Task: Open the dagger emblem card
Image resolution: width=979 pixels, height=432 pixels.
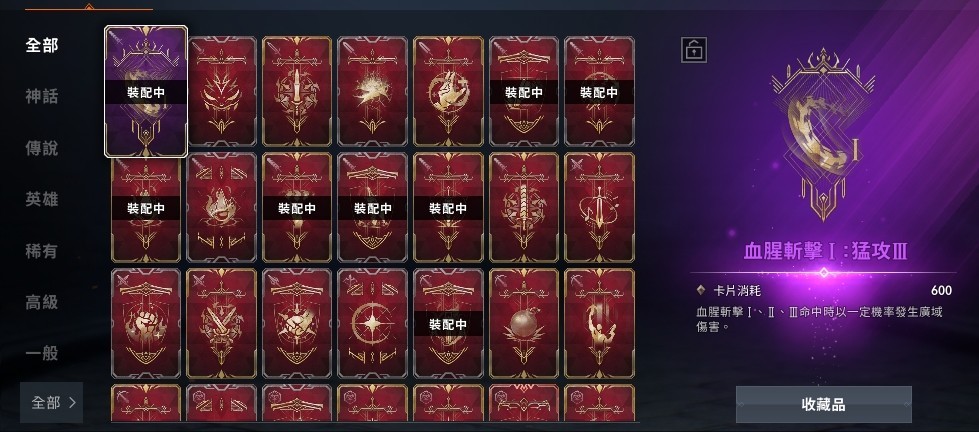Action: (297, 91)
